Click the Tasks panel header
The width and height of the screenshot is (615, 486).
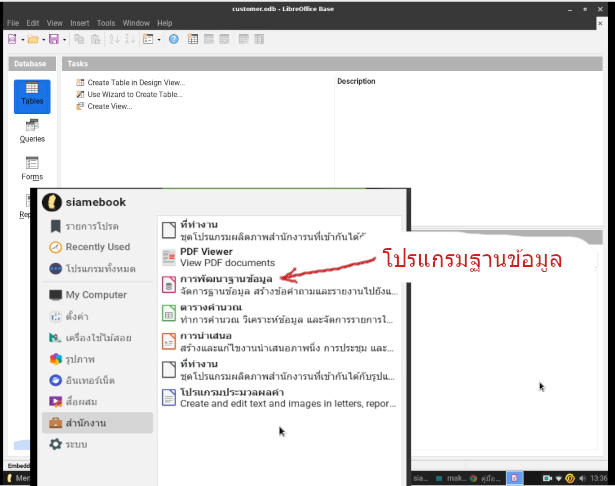point(332,64)
